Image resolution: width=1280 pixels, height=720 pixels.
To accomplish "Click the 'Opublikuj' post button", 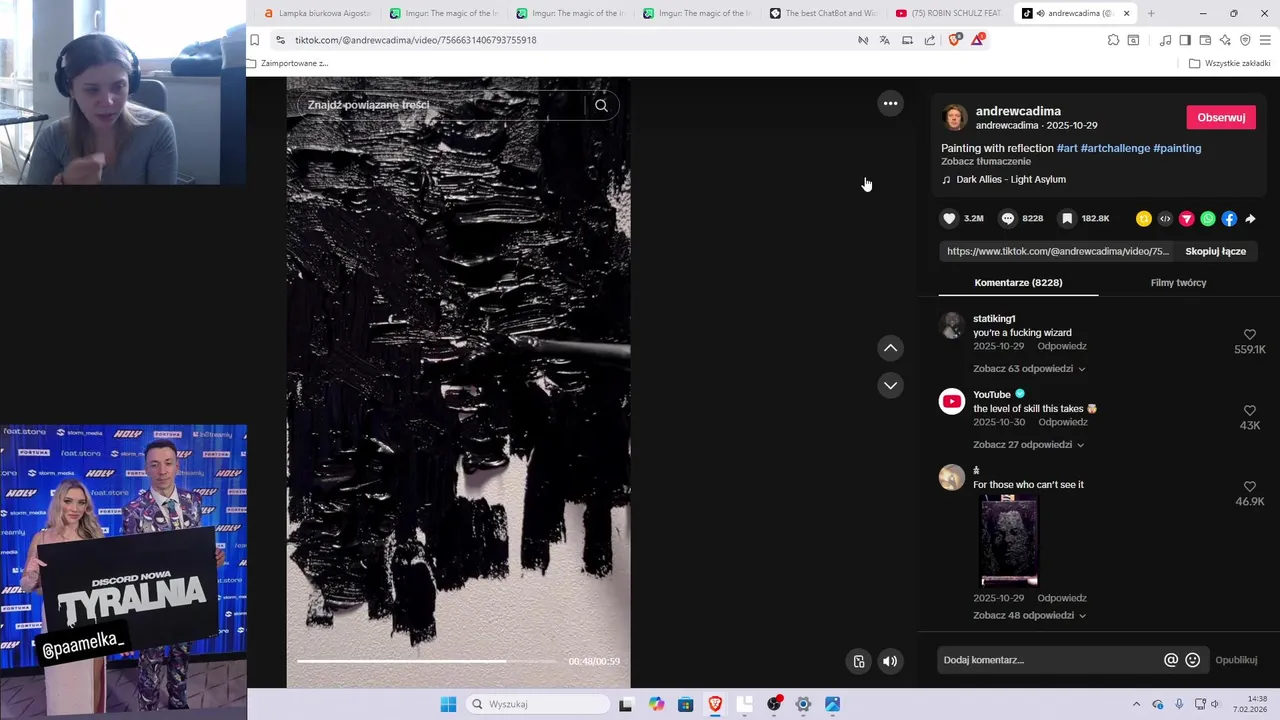I will point(1236,660).
